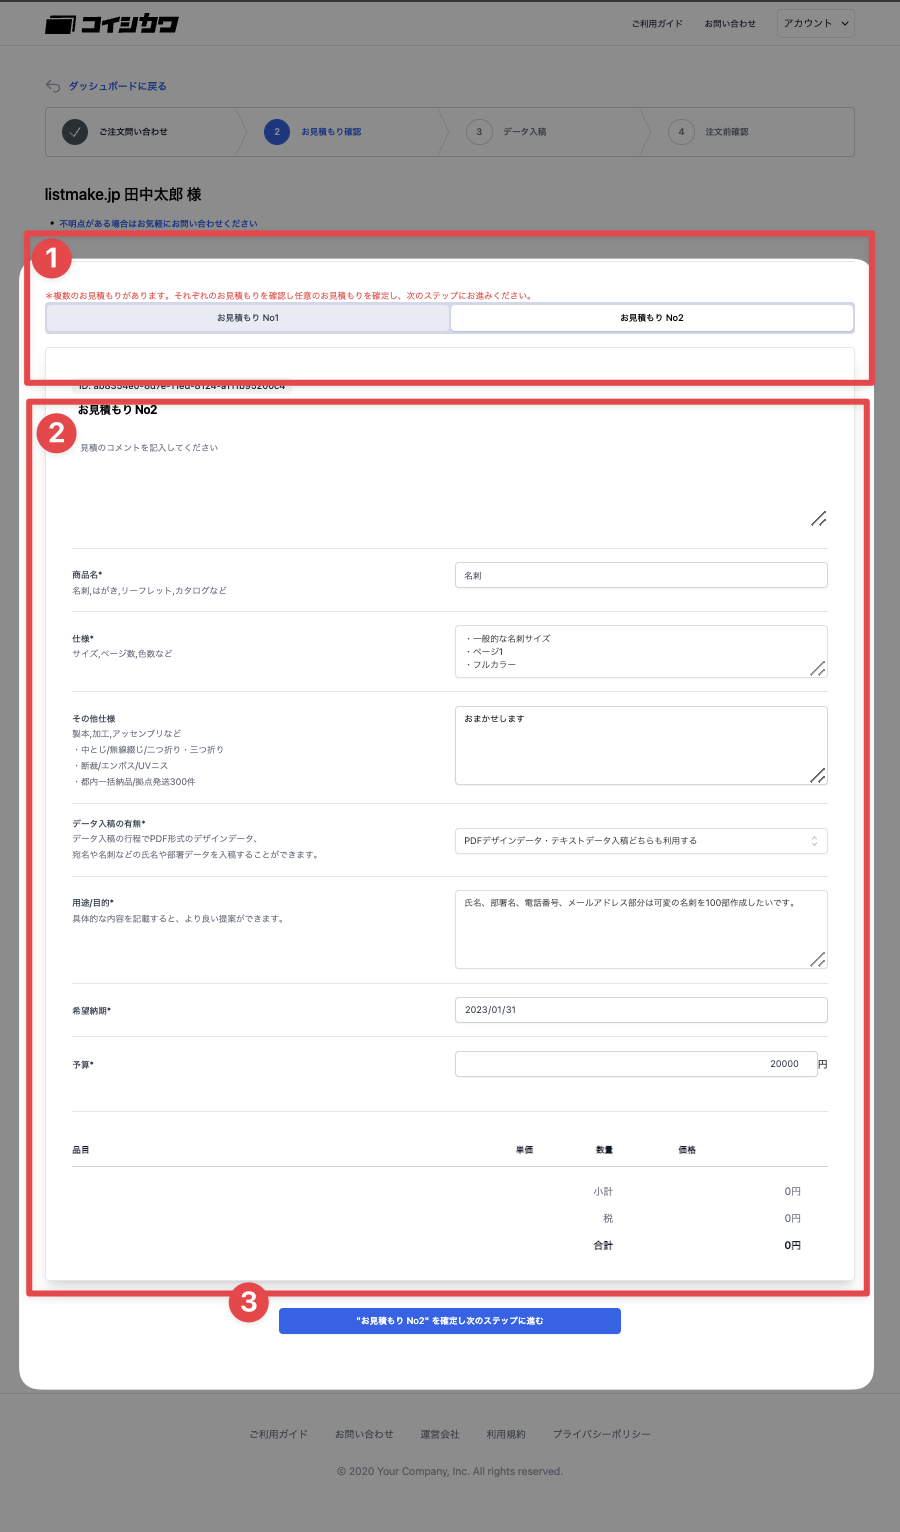Click the 商品名 input field
Image resolution: width=900 pixels, height=1532 pixels.
(641, 575)
